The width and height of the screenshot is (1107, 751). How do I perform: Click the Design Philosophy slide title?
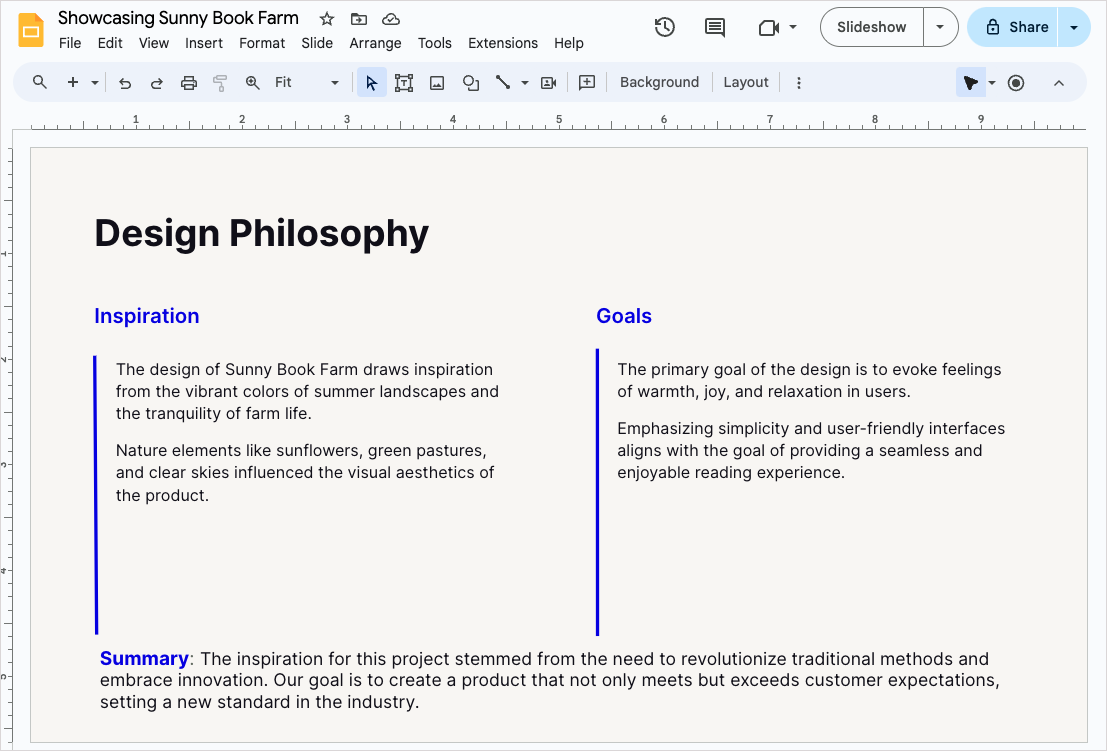coord(261,233)
